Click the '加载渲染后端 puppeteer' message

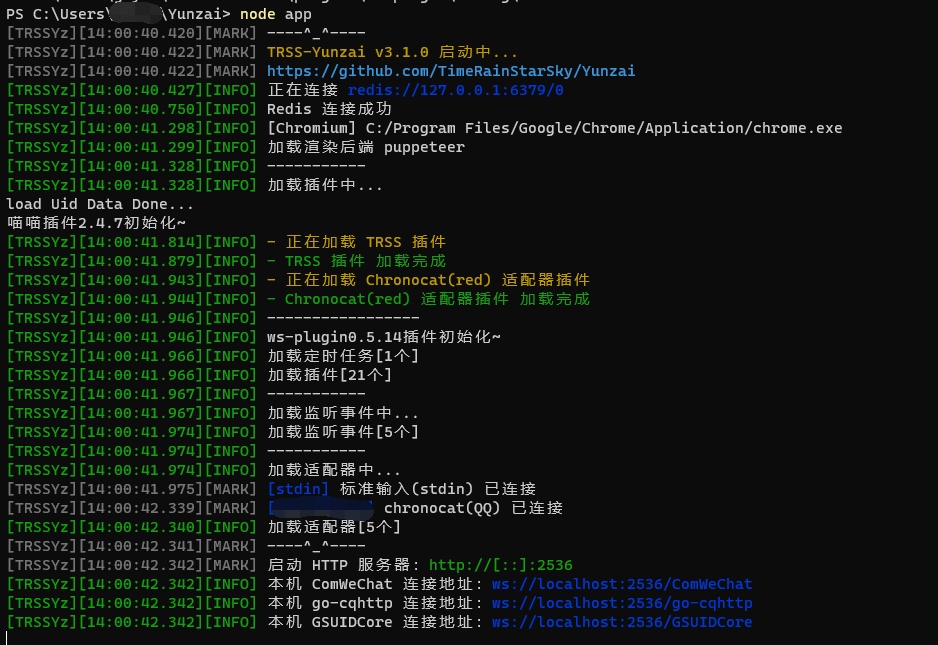[366, 147]
